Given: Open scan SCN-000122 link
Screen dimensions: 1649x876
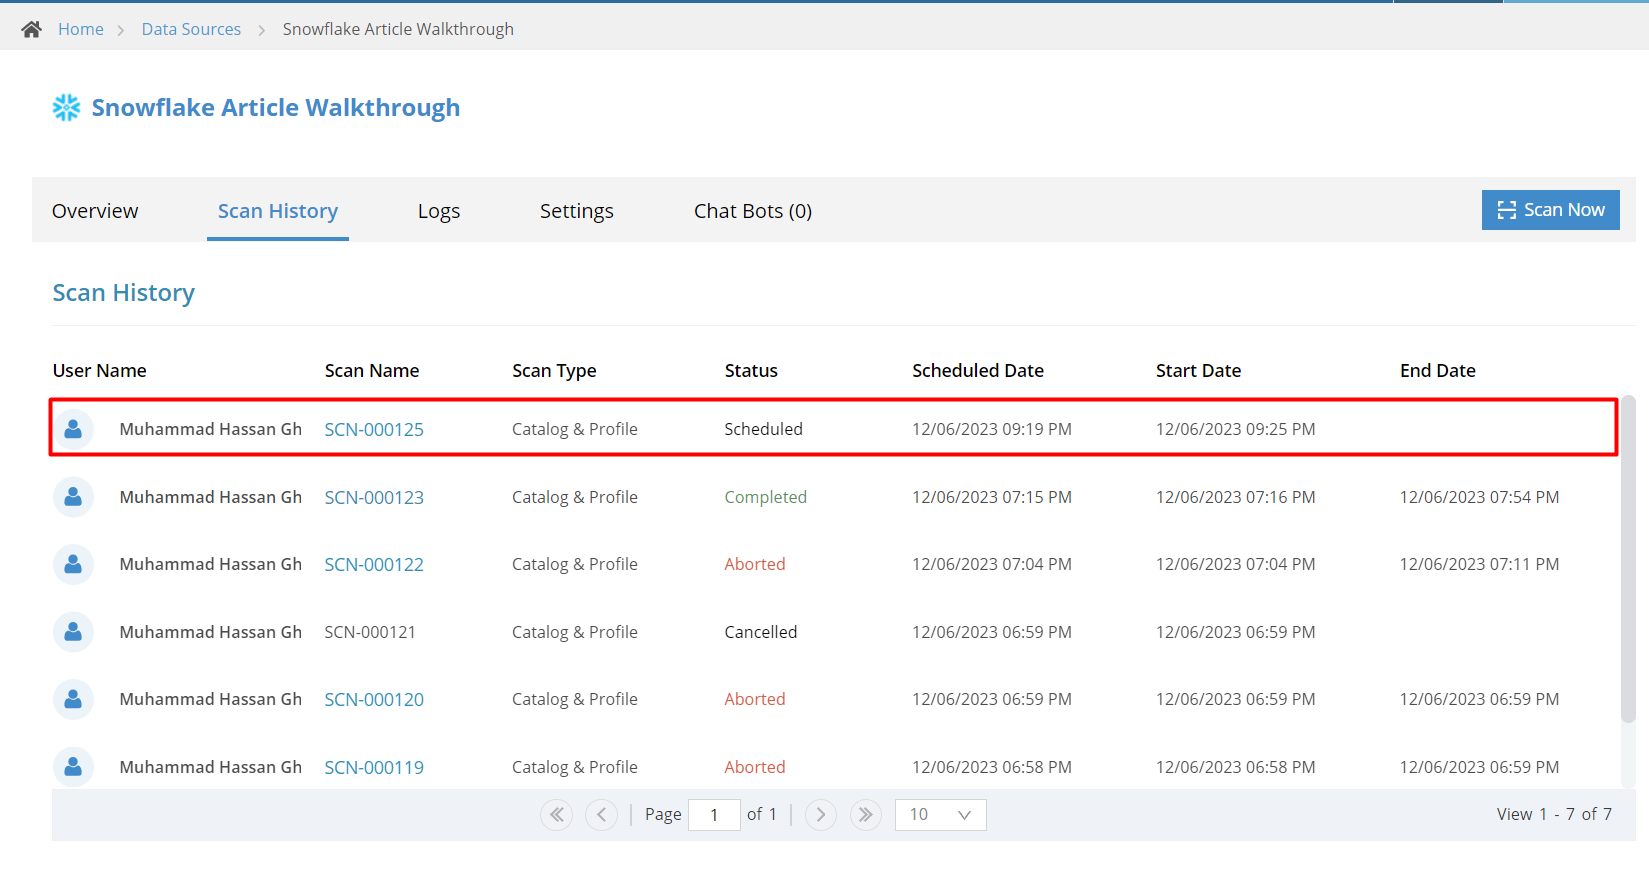Looking at the screenshot, I should (x=374, y=564).
